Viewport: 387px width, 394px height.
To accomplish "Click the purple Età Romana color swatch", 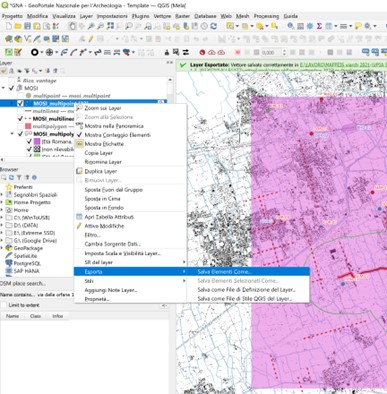I will pos(37,142).
